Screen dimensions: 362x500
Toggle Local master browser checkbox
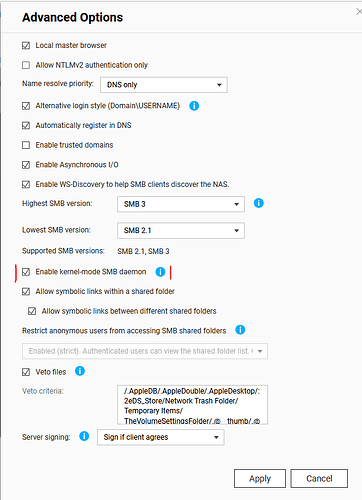26,46
